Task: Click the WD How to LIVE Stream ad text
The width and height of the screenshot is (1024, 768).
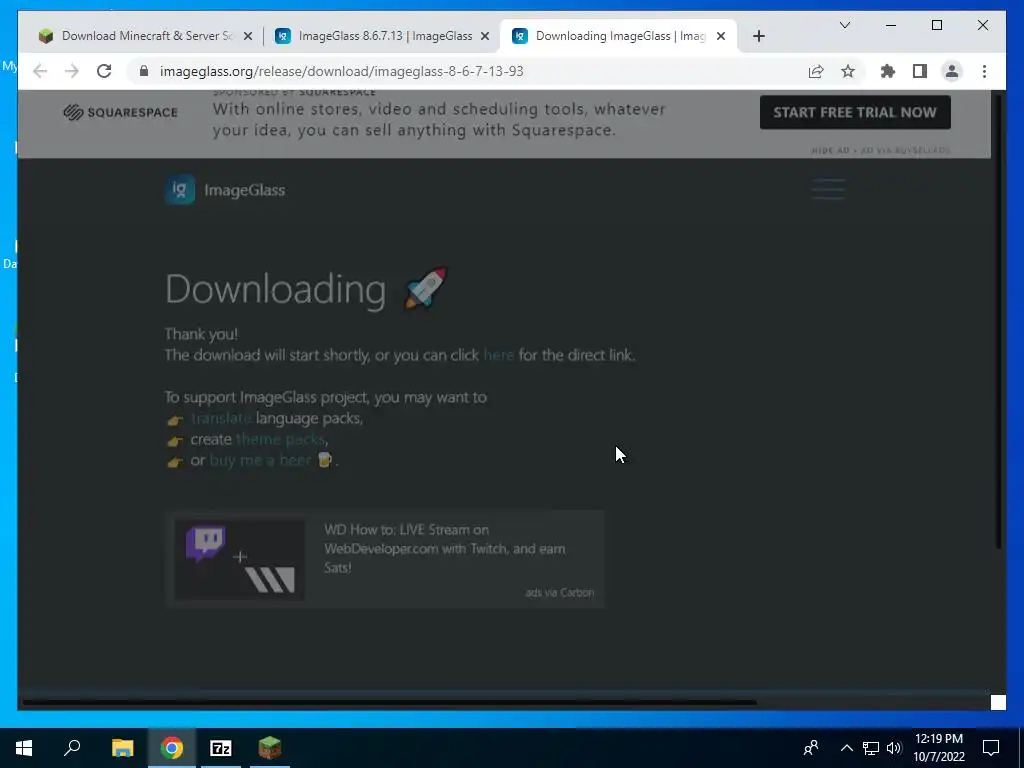Action: (445, 549)
